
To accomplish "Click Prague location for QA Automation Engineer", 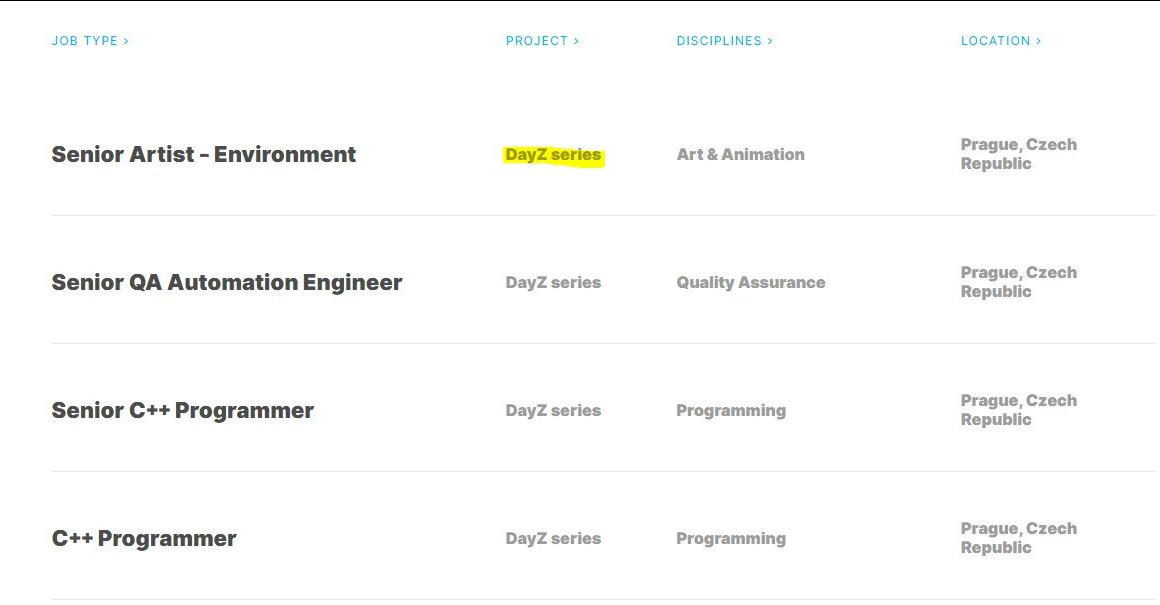I will pos(1018,282).
